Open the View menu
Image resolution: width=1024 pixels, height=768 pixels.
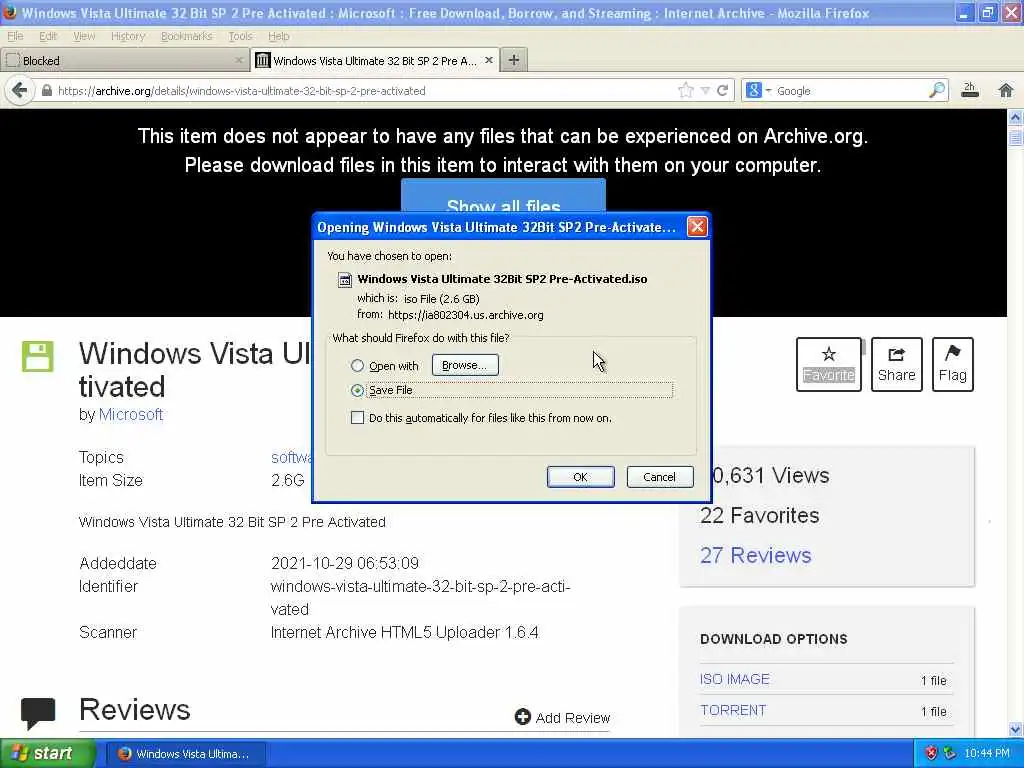click(84, 36)
